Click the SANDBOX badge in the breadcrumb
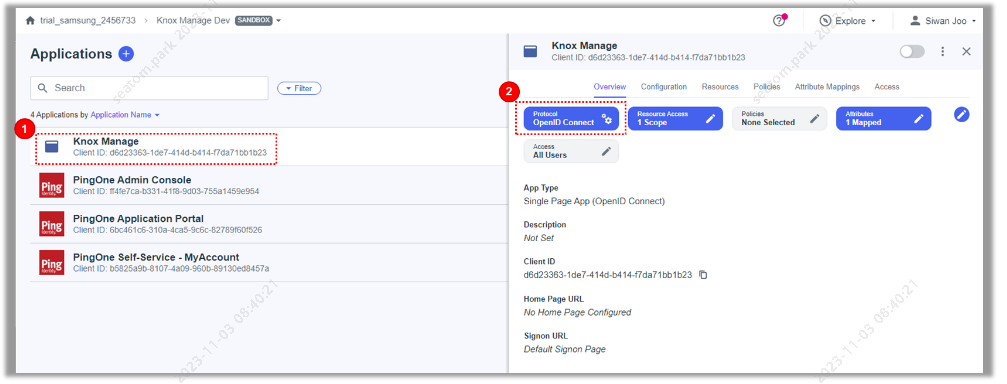This screenshot has width=1007, height=384. (x=254, y=21)
